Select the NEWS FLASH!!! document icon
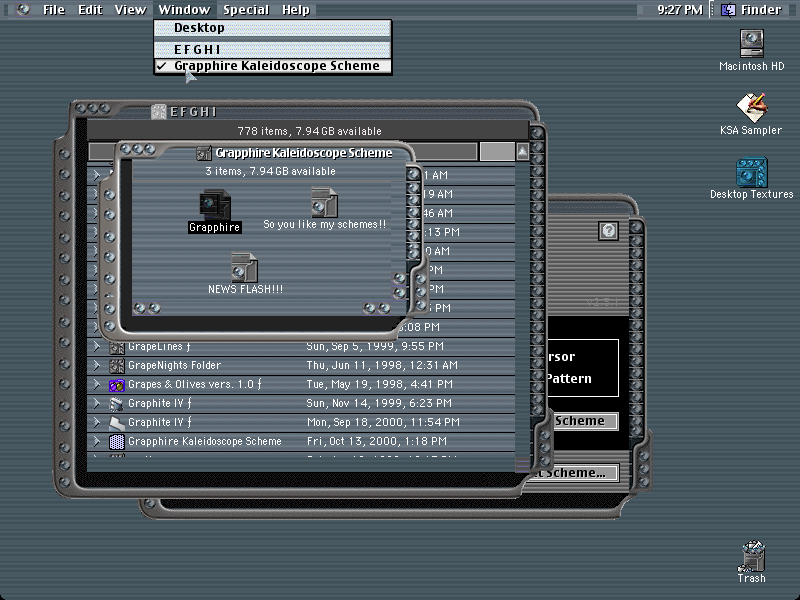This screenshot has width=800, height=600. click(244, 267)
